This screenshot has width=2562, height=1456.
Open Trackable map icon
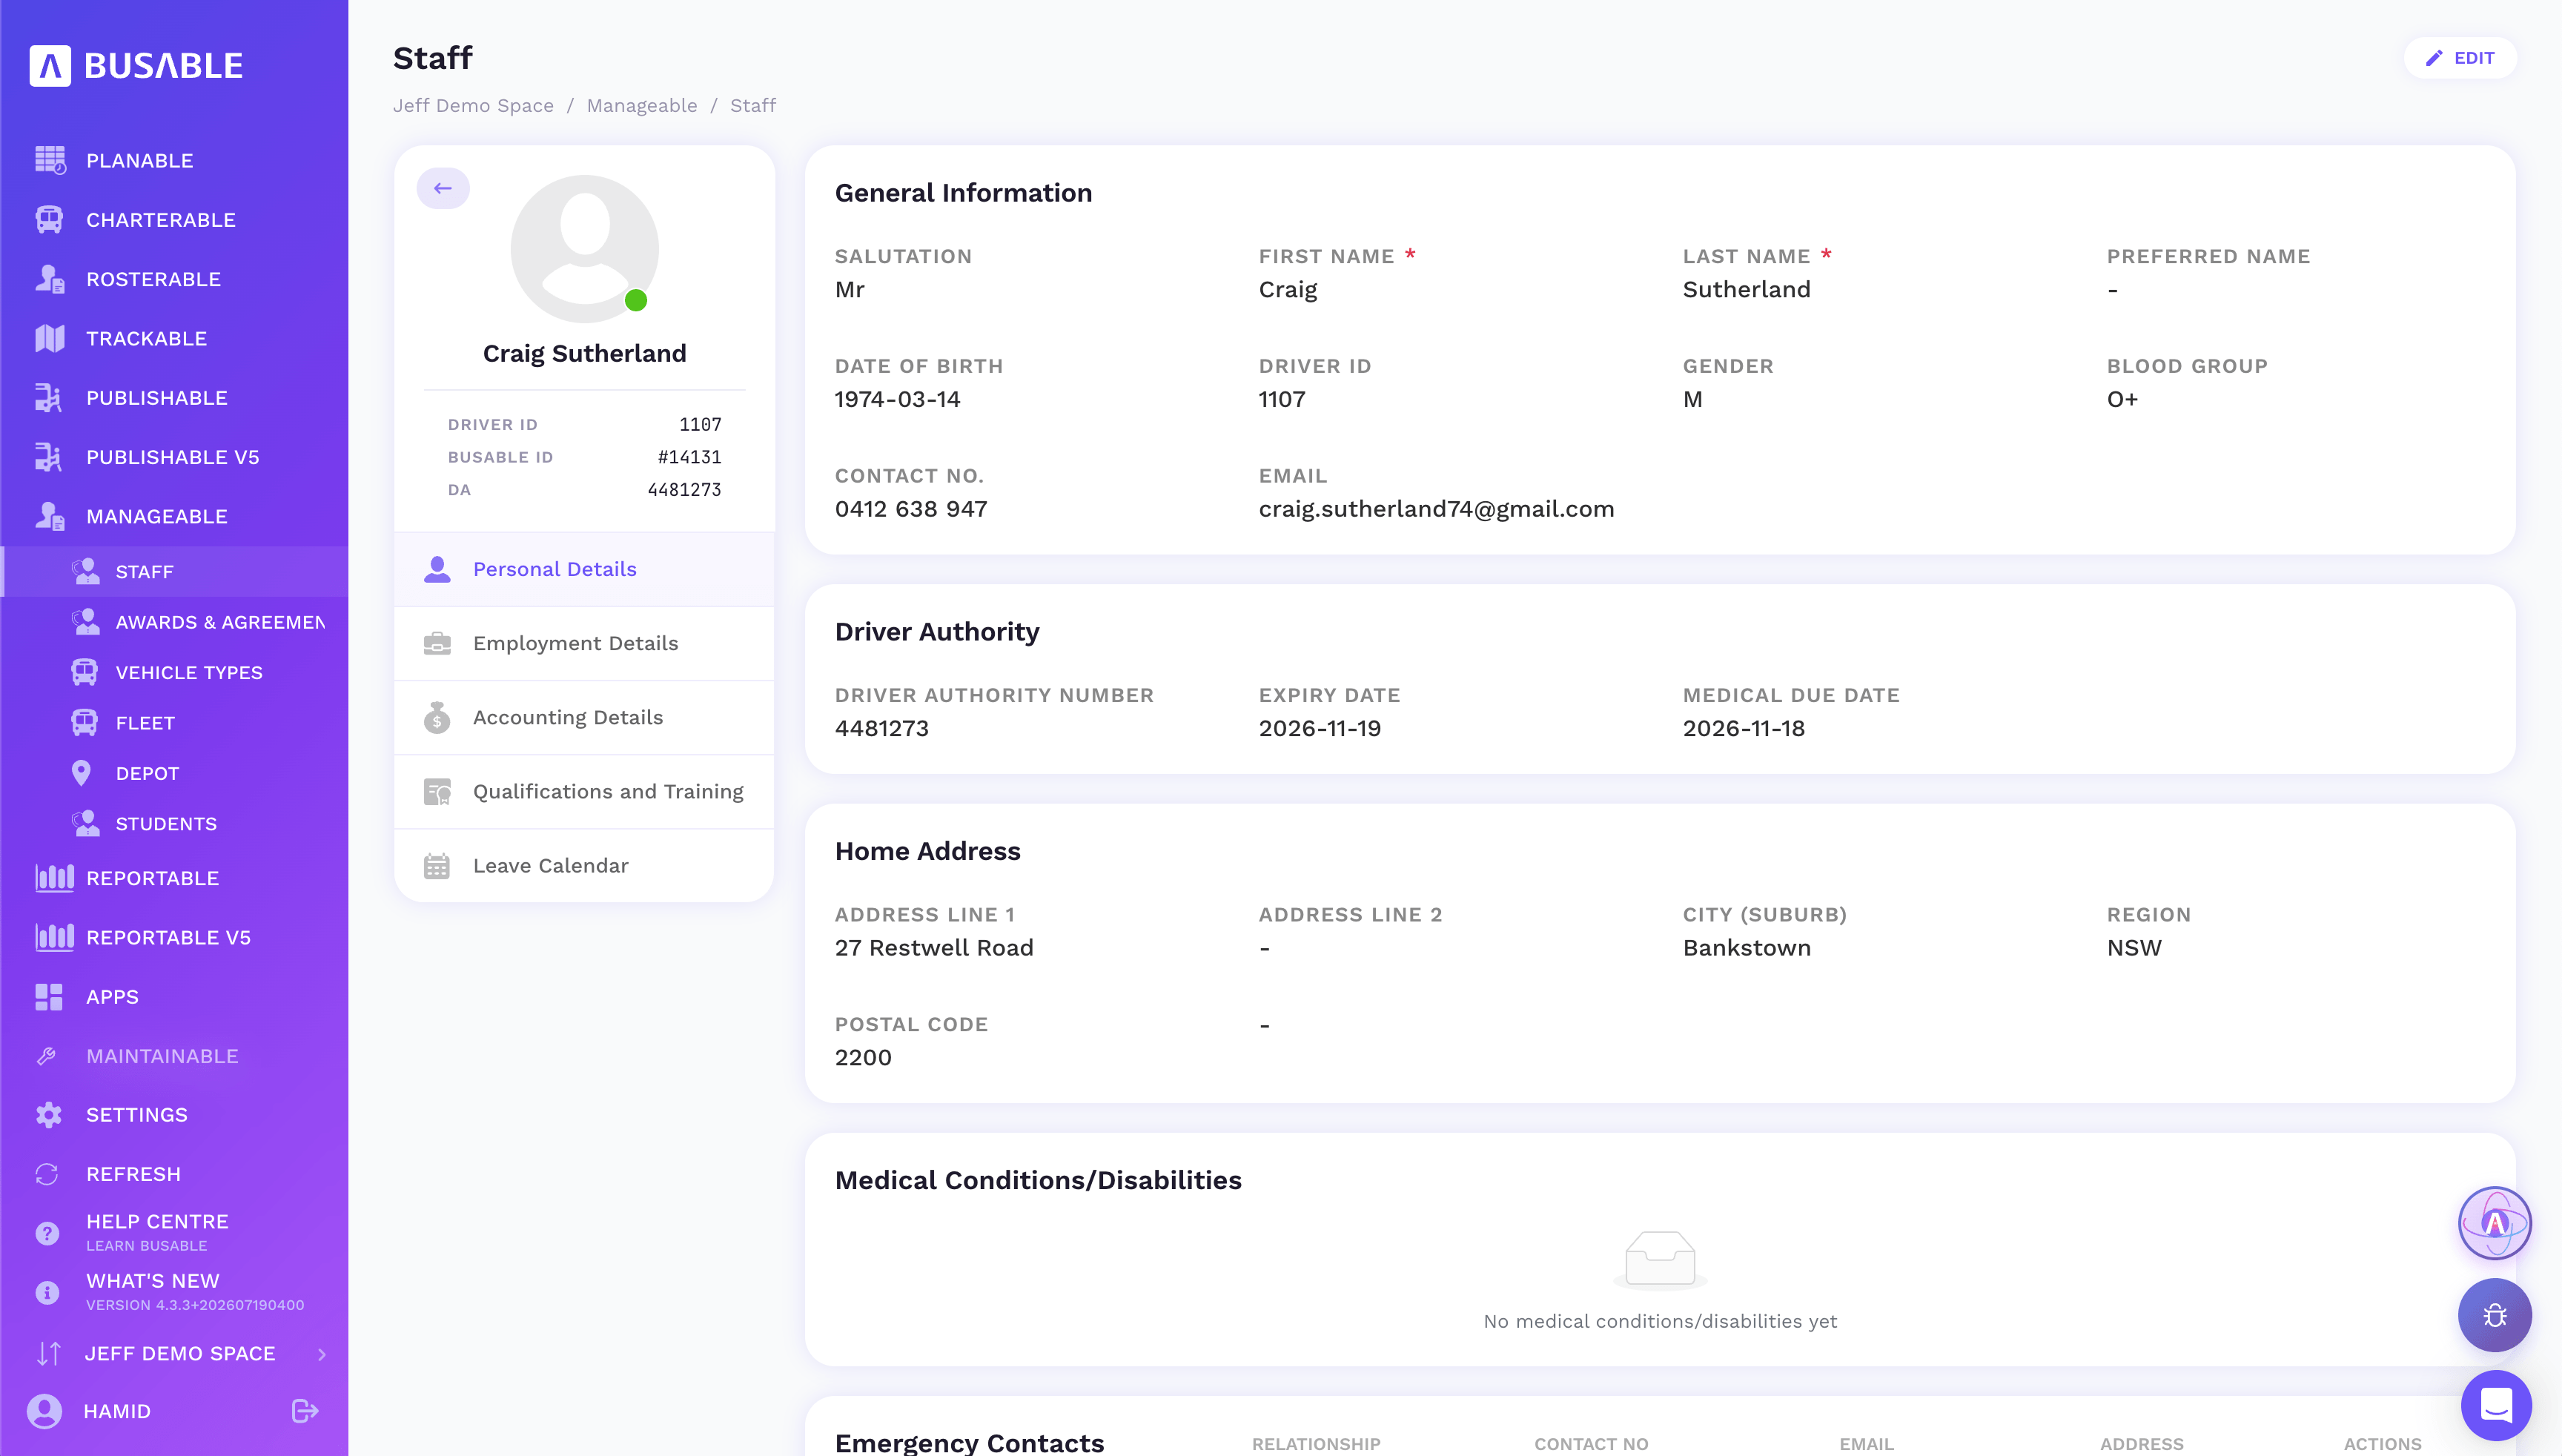point(50,338)
